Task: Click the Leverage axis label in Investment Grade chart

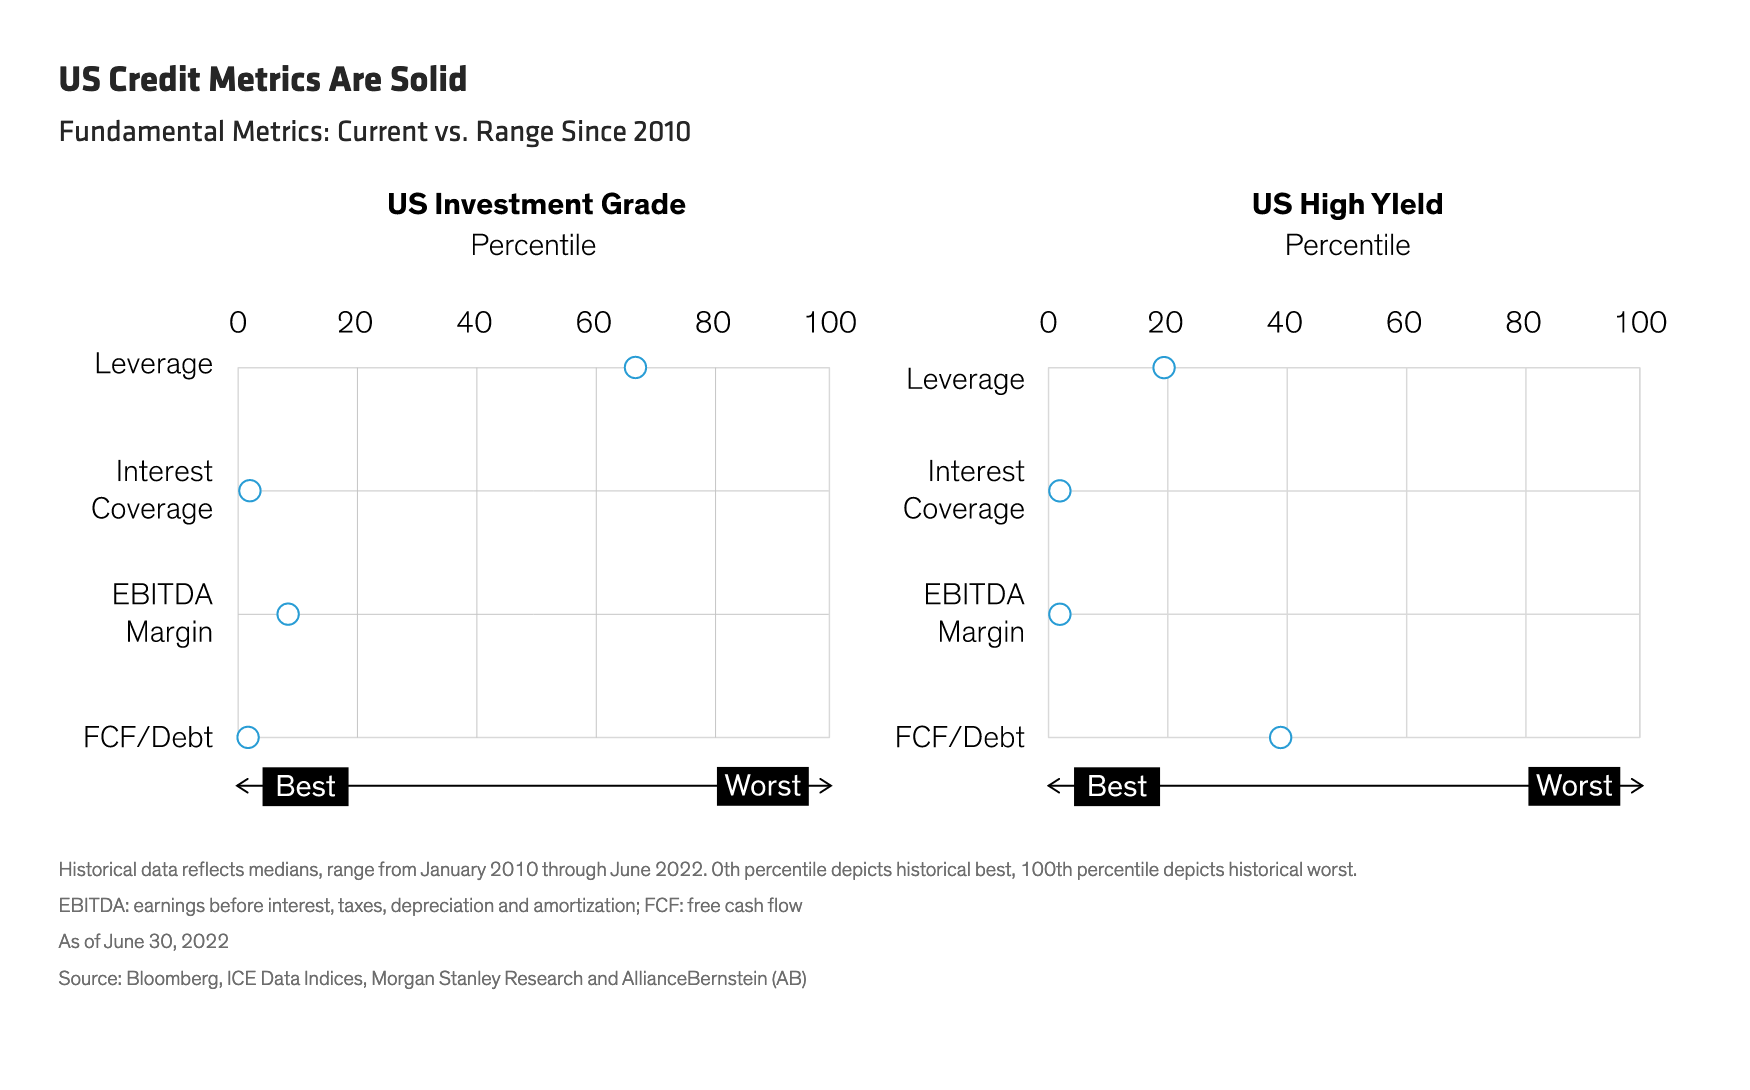Action: click(154, 364)
